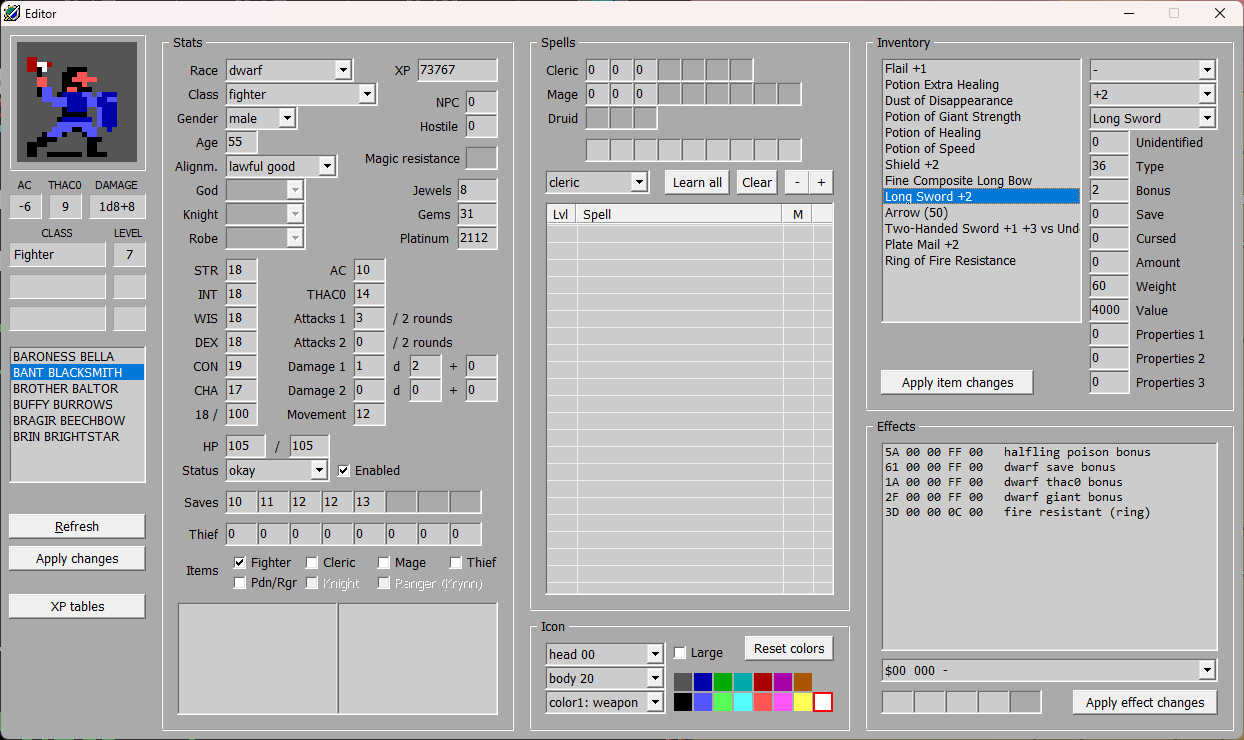Uncheck the Enabled checkbox
This screenshot has width=1244, height=740.
coord(344,471)
